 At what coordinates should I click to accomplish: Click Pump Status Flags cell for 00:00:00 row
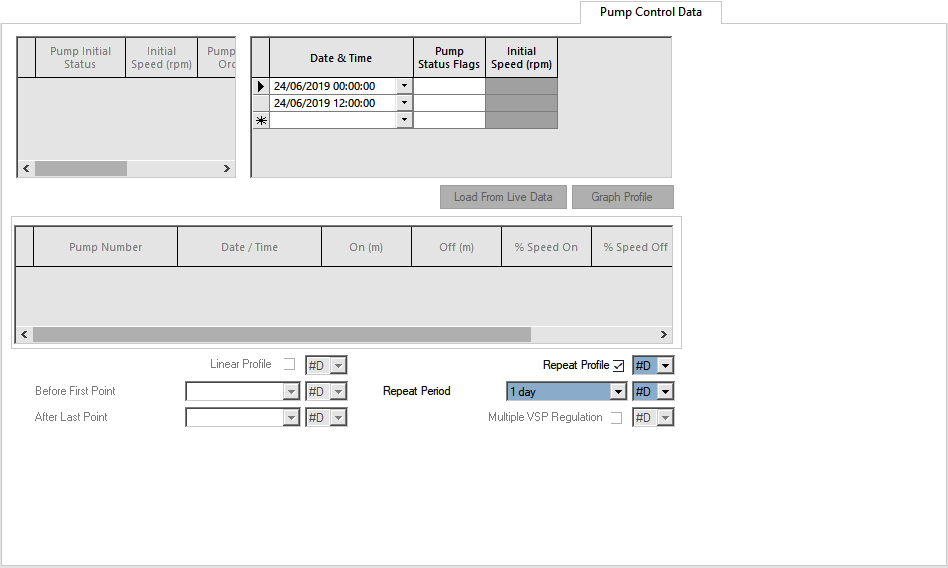coord(449,86)
